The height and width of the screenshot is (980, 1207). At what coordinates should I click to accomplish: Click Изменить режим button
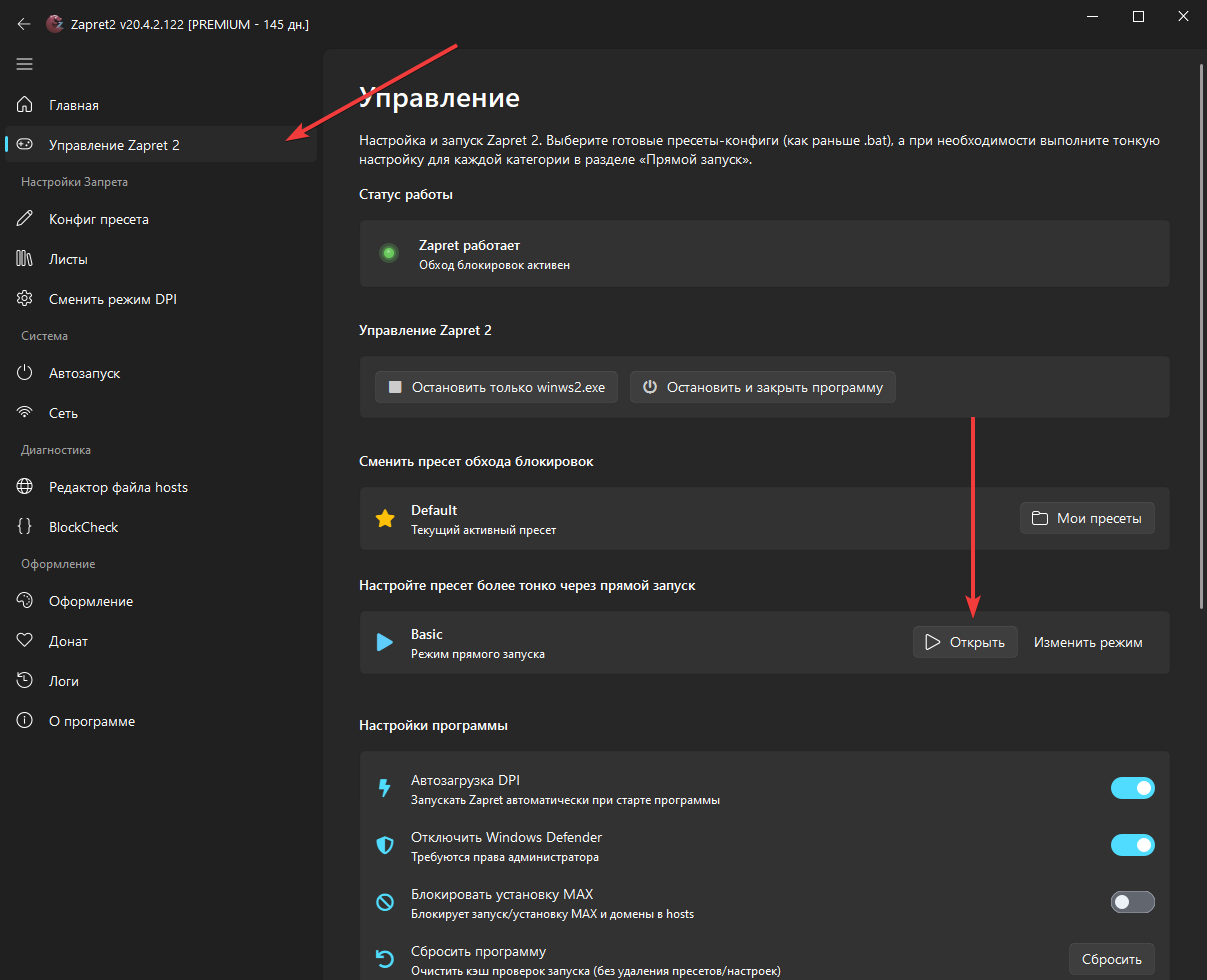(1088, 642)
